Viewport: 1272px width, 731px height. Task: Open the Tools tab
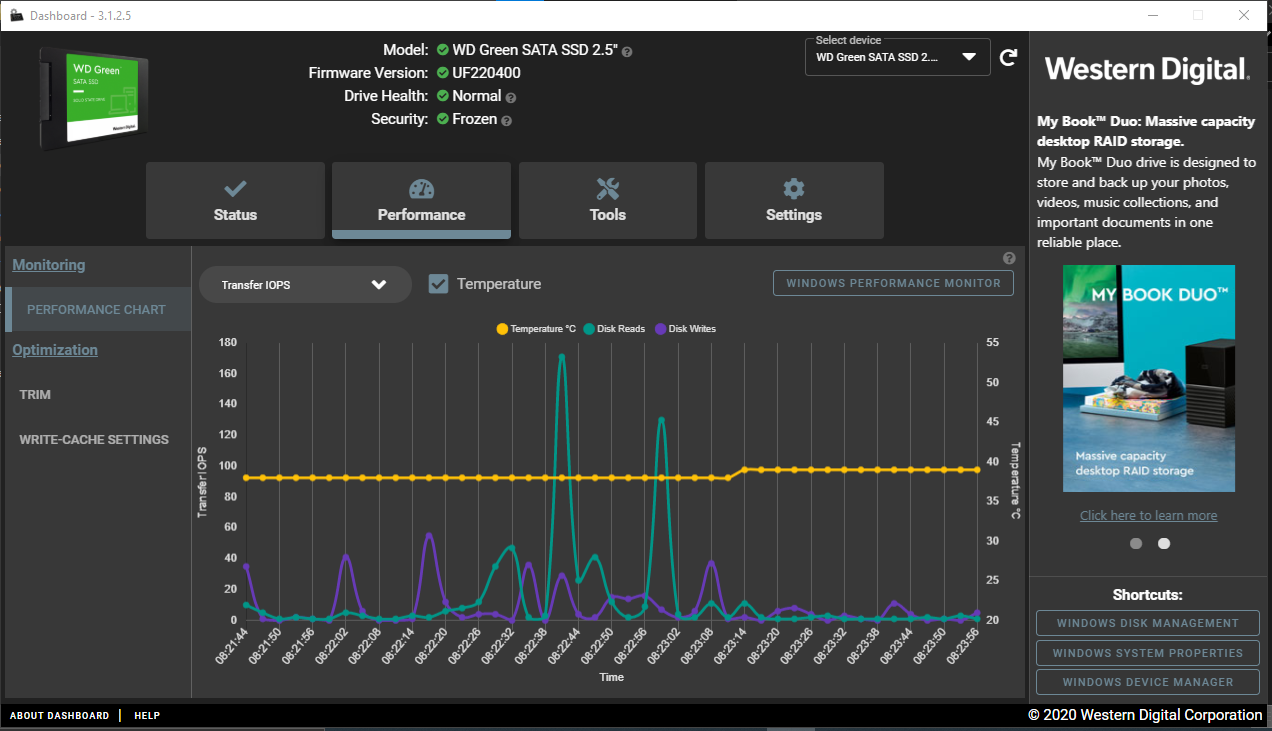pyautogui.click(x=608, y=200)
